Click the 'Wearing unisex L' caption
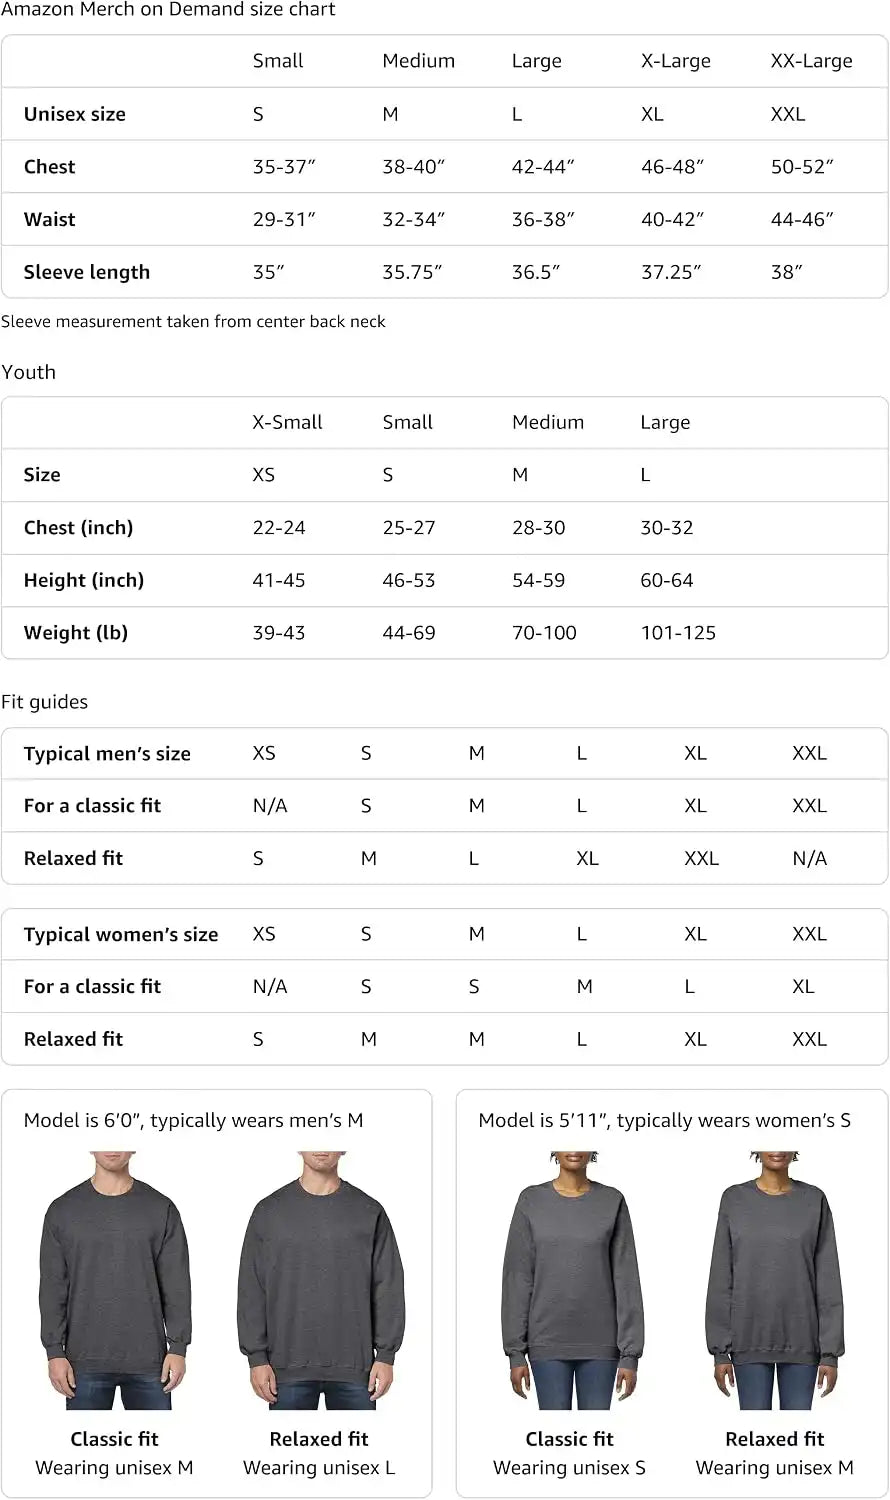The image size is (890, 1500). (319, 1468)
